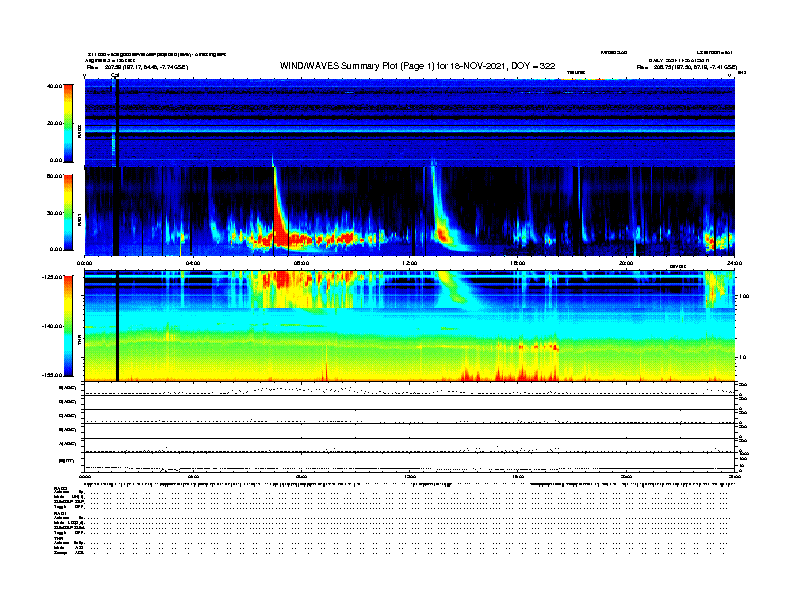Click the 40.00 label on RAD2 scale
The width and height of the screenshot is (792, 612).
click(55, 86)
